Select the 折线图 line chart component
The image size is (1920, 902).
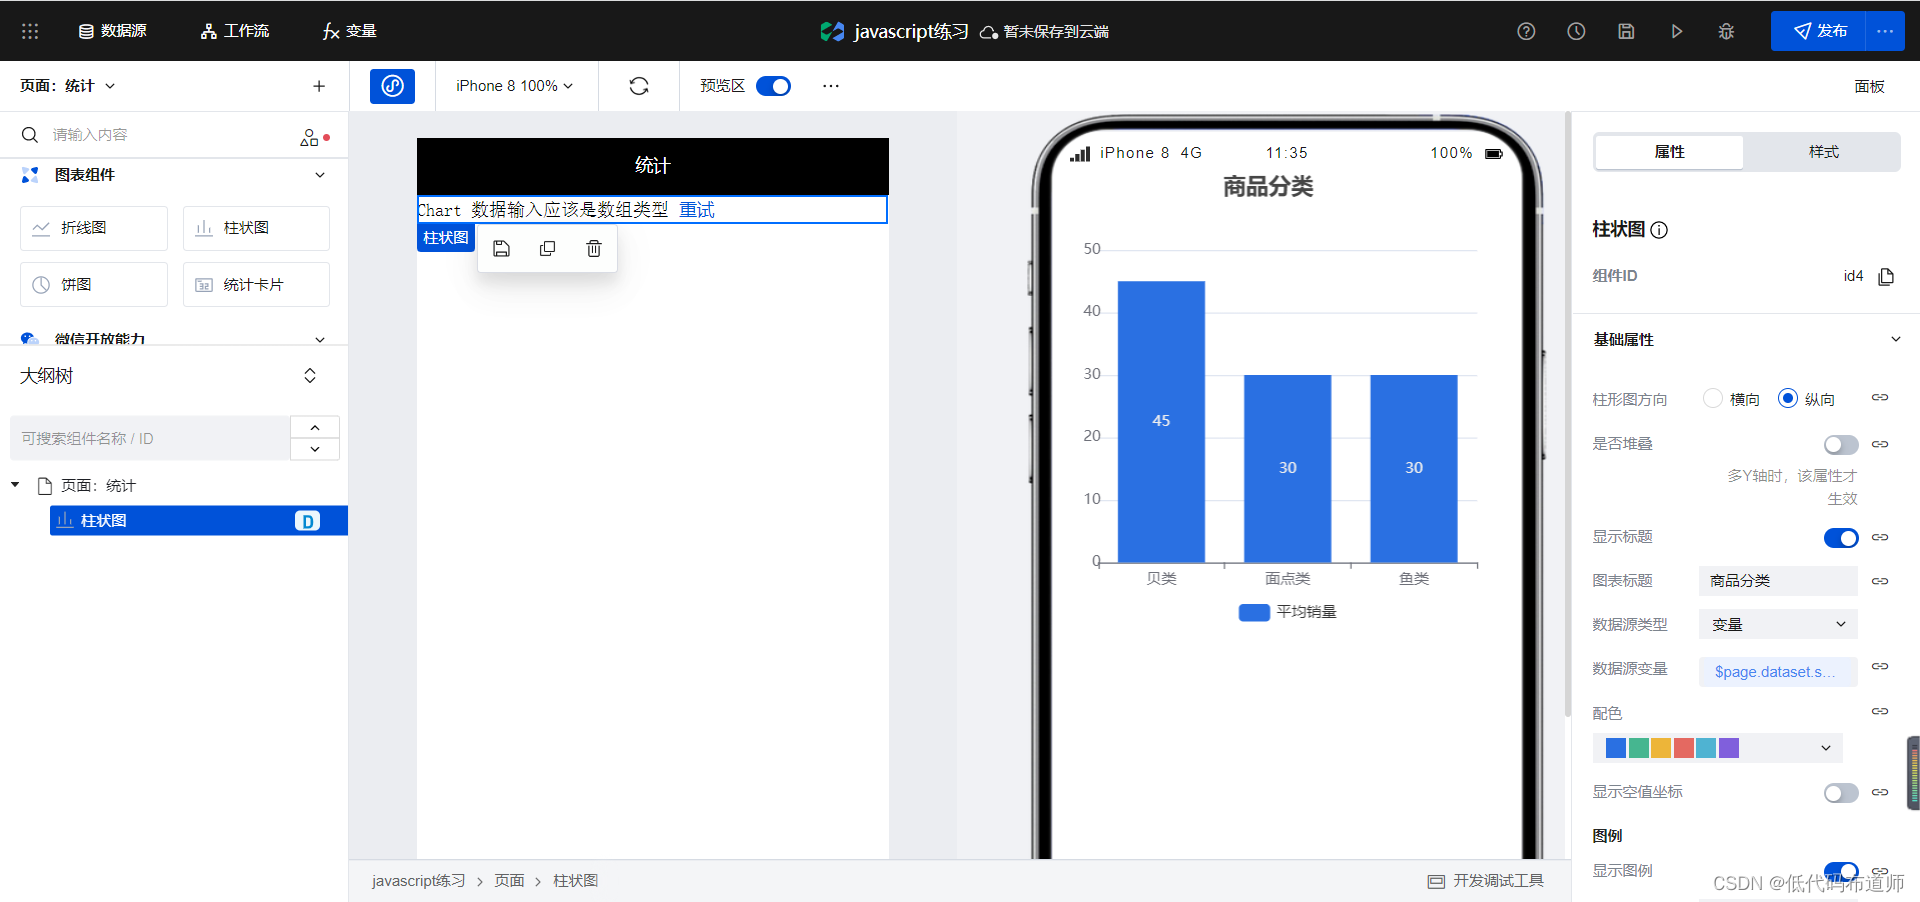click(94, 228)
